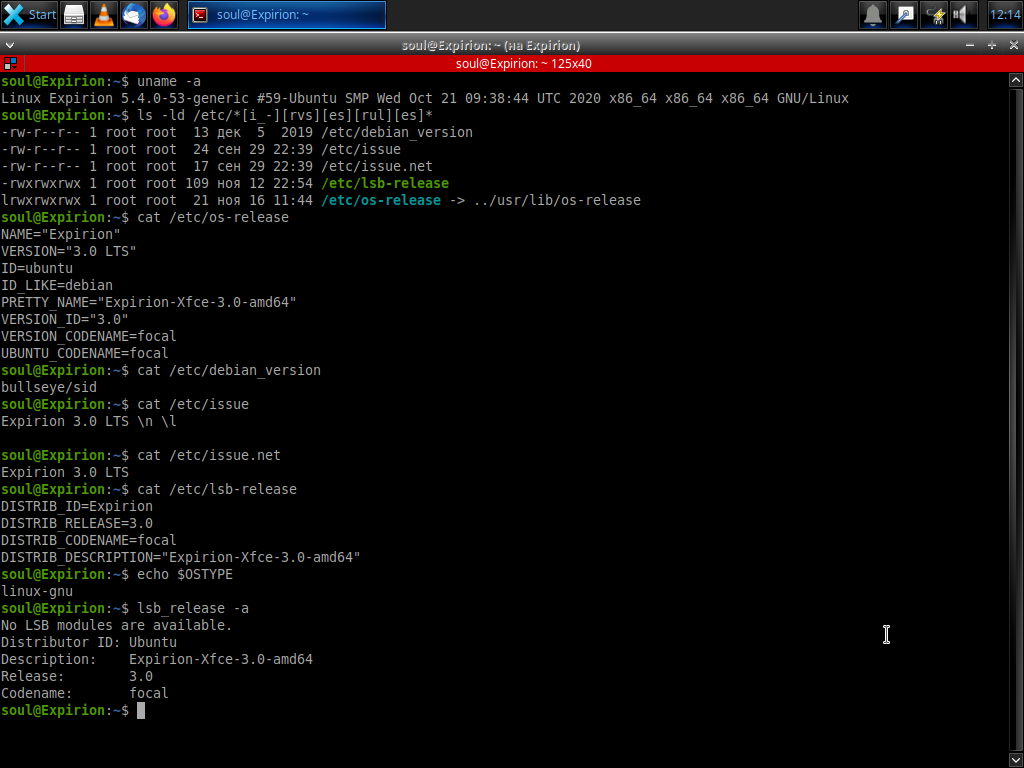Click the /etc/debian_version filename in listing
Screen dimensions: 1024x768
click(x=396, y=133)
